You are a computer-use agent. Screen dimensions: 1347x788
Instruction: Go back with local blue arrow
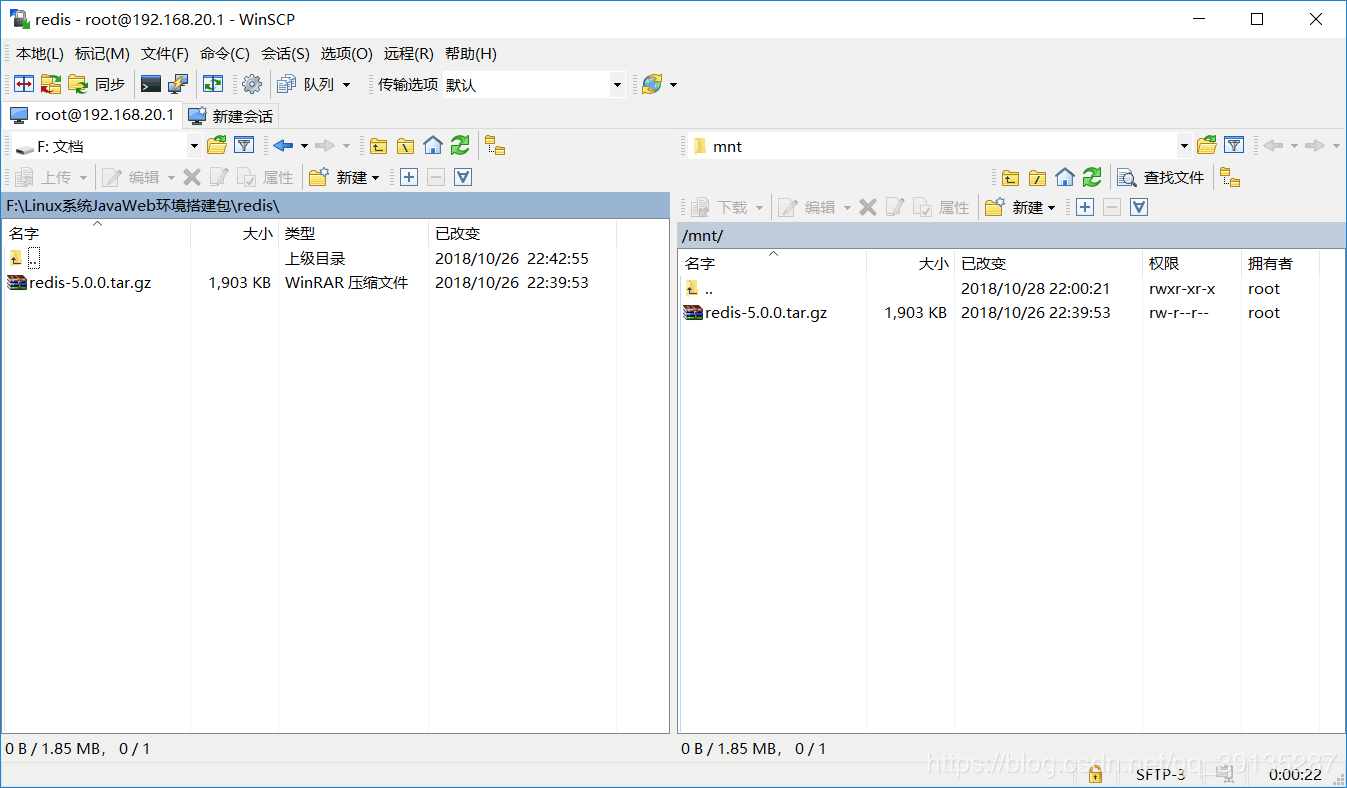click(x=283, y=146)
